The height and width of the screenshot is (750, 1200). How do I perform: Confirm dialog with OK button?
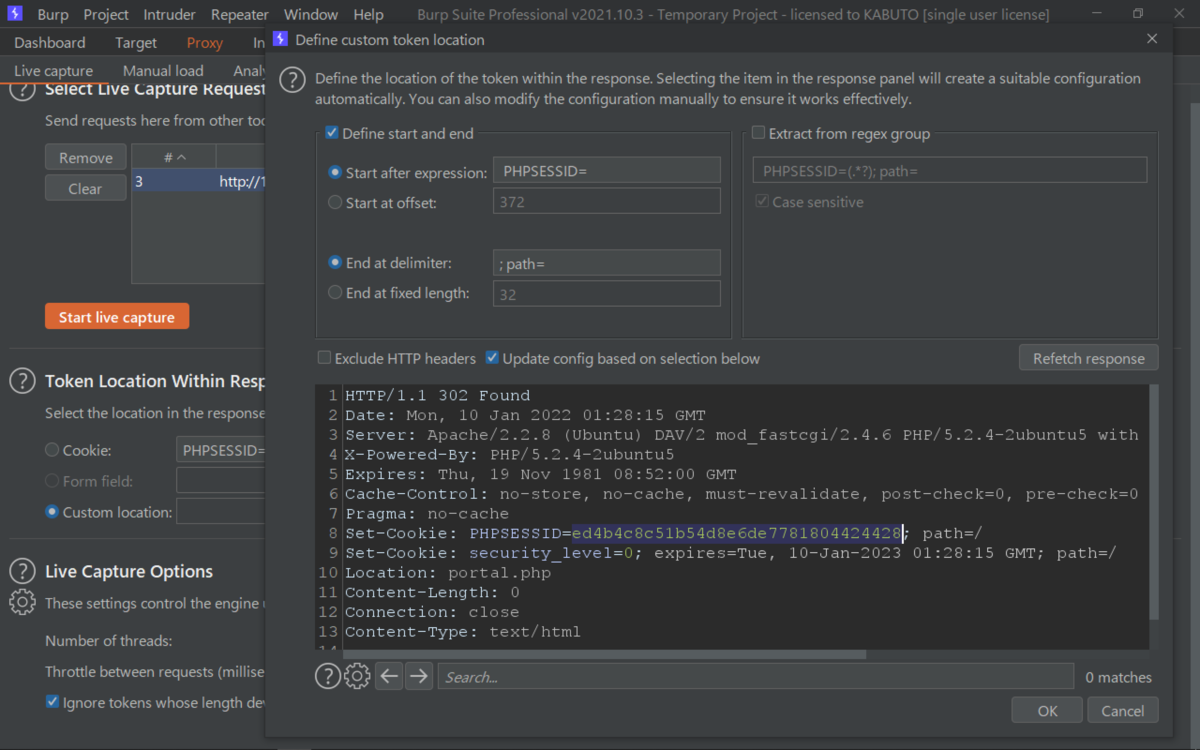click(x=1047, y=710)
